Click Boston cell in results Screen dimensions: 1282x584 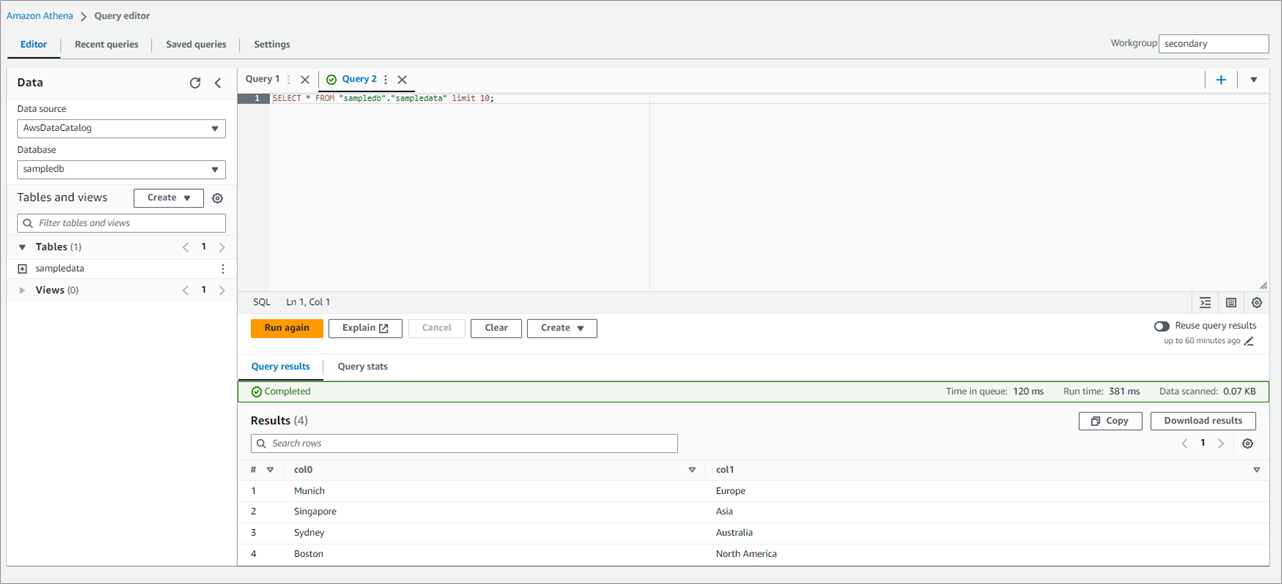tap(308, 554)
